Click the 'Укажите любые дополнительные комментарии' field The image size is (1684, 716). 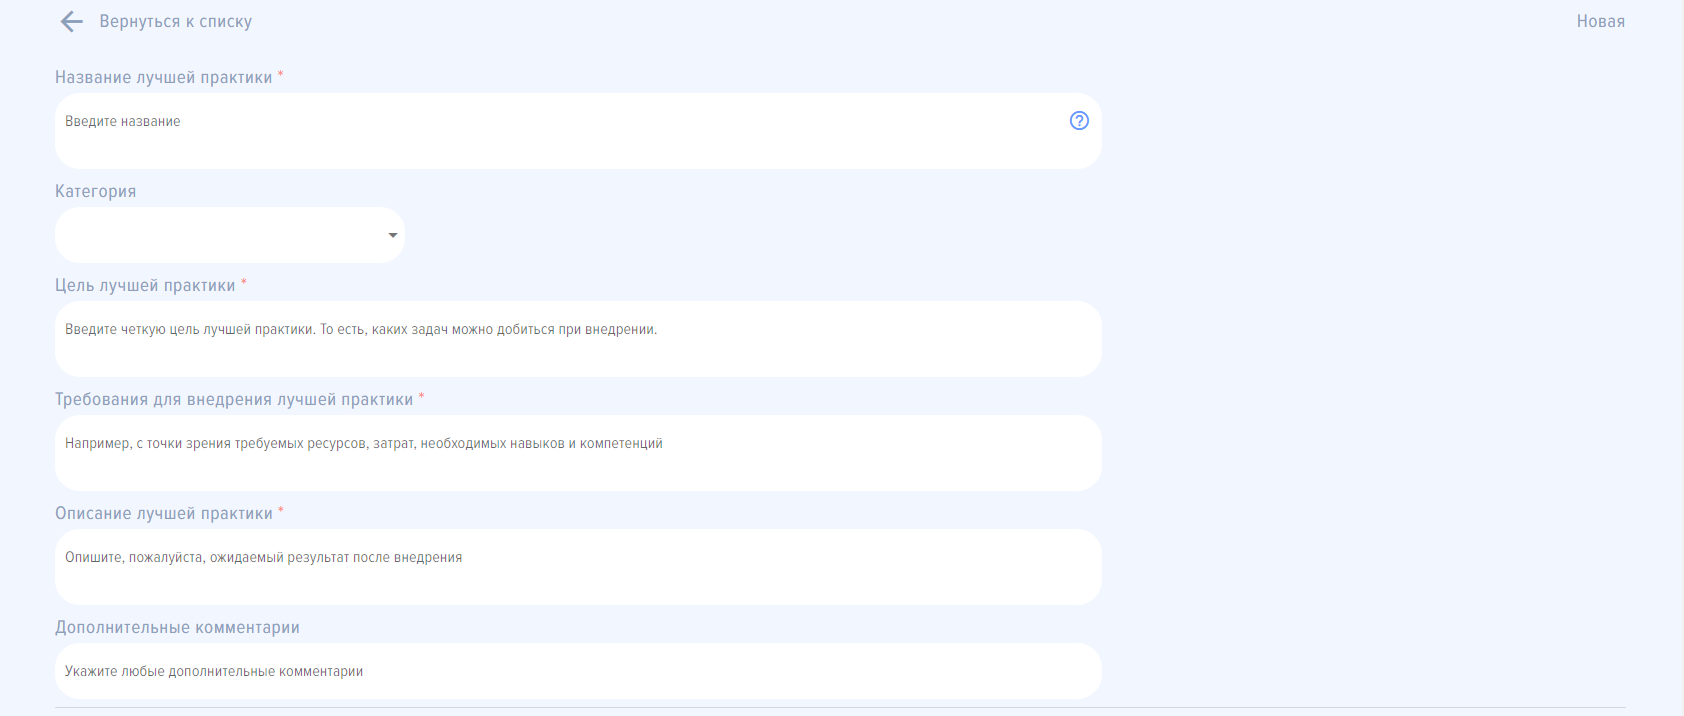point(578,671)
